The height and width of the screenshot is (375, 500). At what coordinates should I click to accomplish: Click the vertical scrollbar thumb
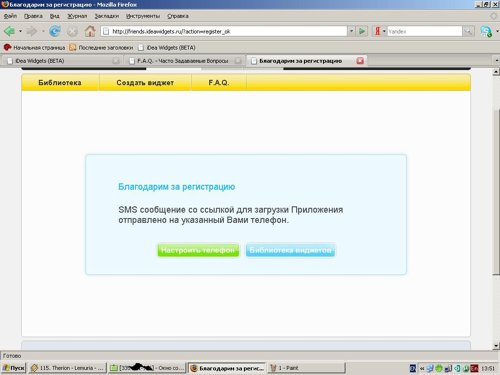[496, 192]
